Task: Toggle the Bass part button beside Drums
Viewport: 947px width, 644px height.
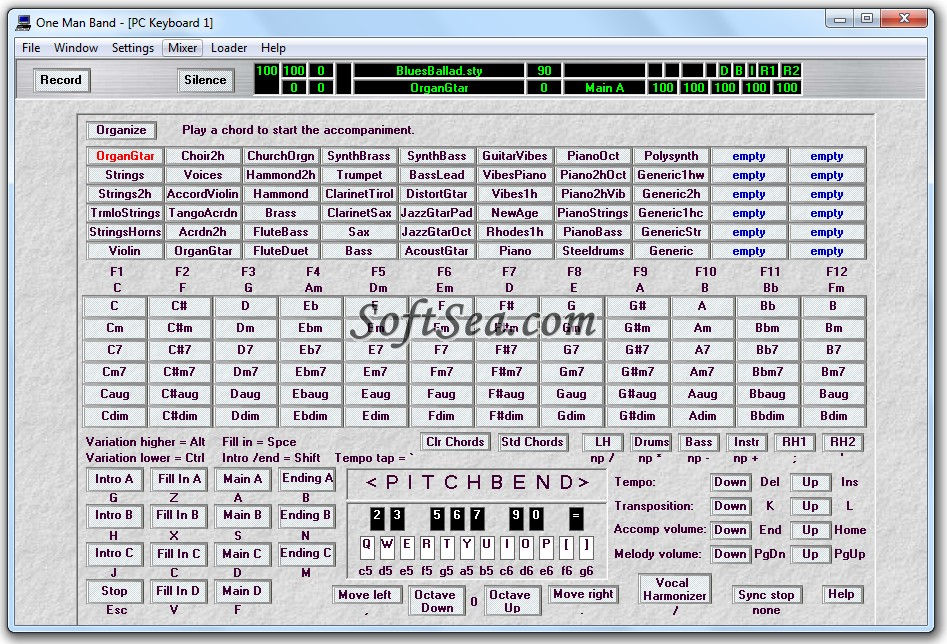Action: (x=699, y=442)
